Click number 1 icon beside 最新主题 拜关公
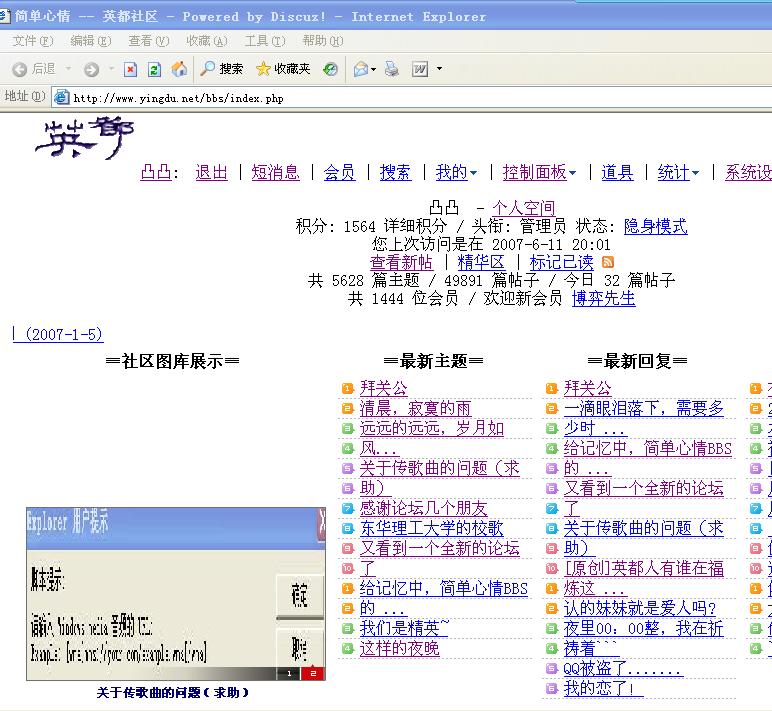Viewport: 772px width, 711px height. click(348, 388)
